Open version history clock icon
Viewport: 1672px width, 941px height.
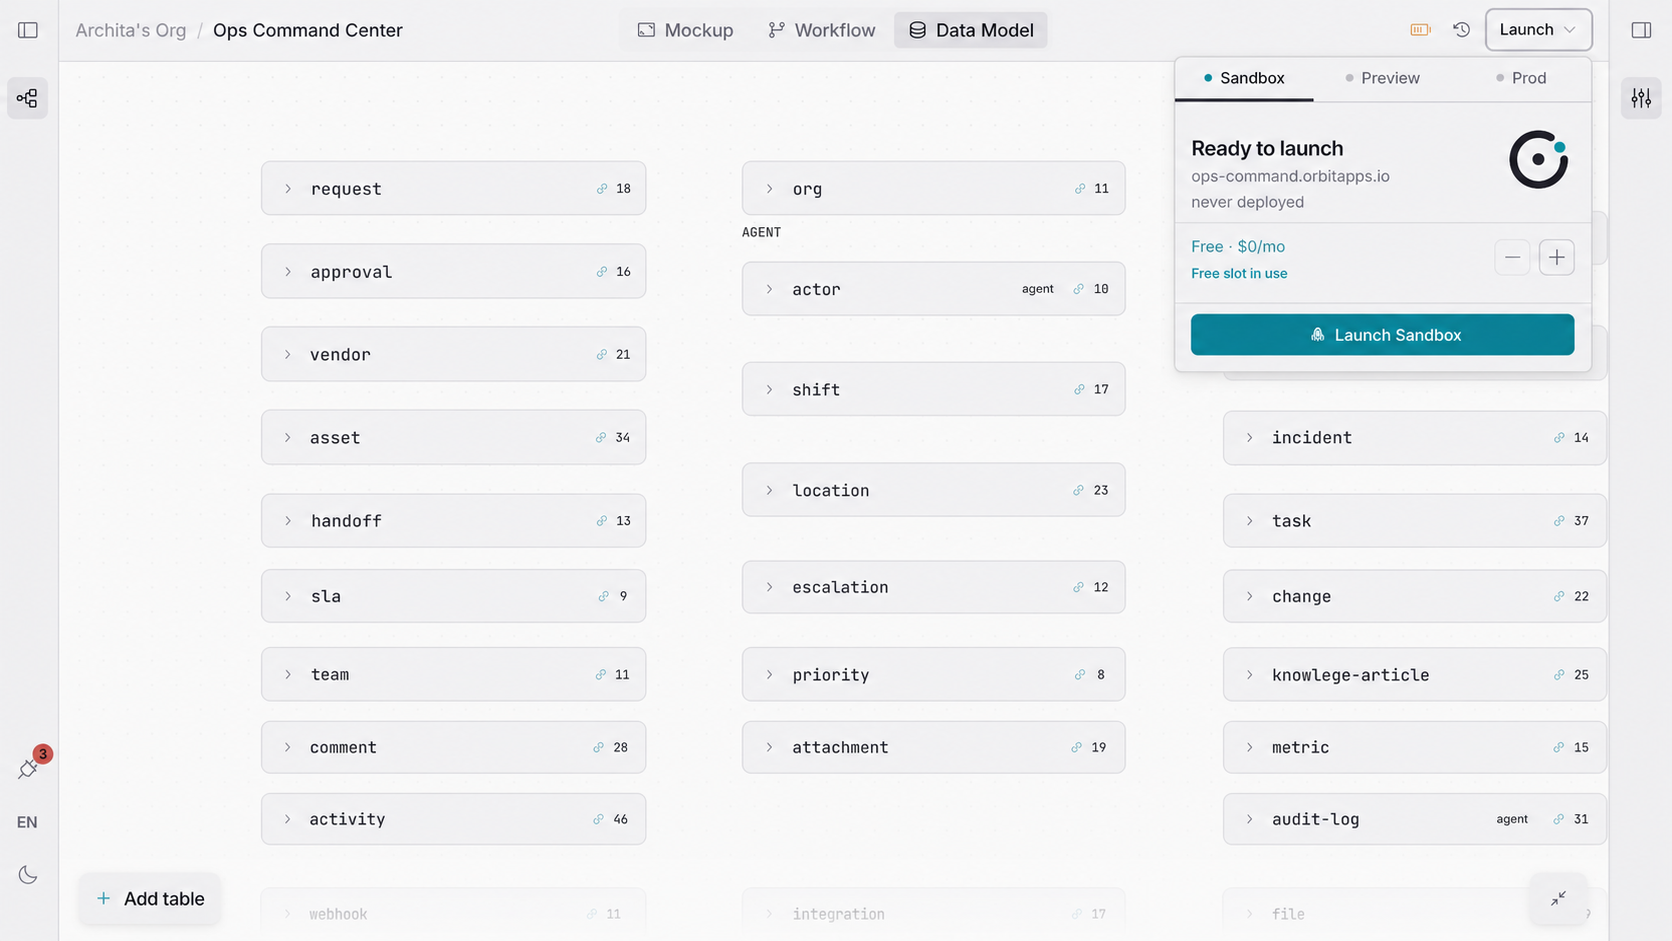tap(1461, 30)
